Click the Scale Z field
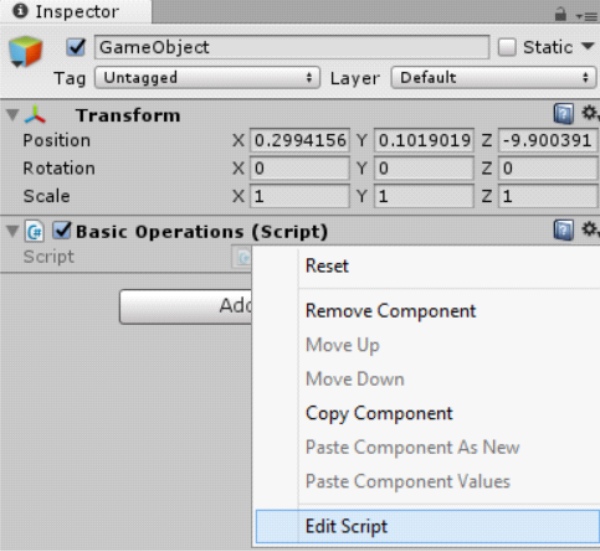 click(548, 196)
